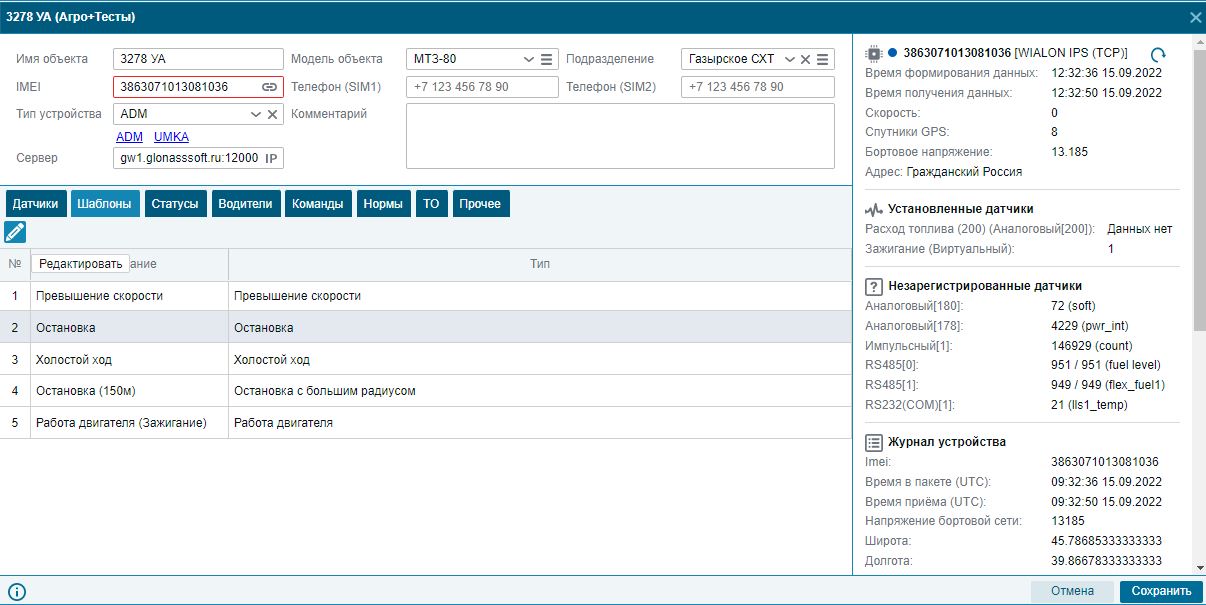The width and height of the screenshot is (1206, 605).
Task: Click the Журнал устройства list icon
Action: click(873, 442)
